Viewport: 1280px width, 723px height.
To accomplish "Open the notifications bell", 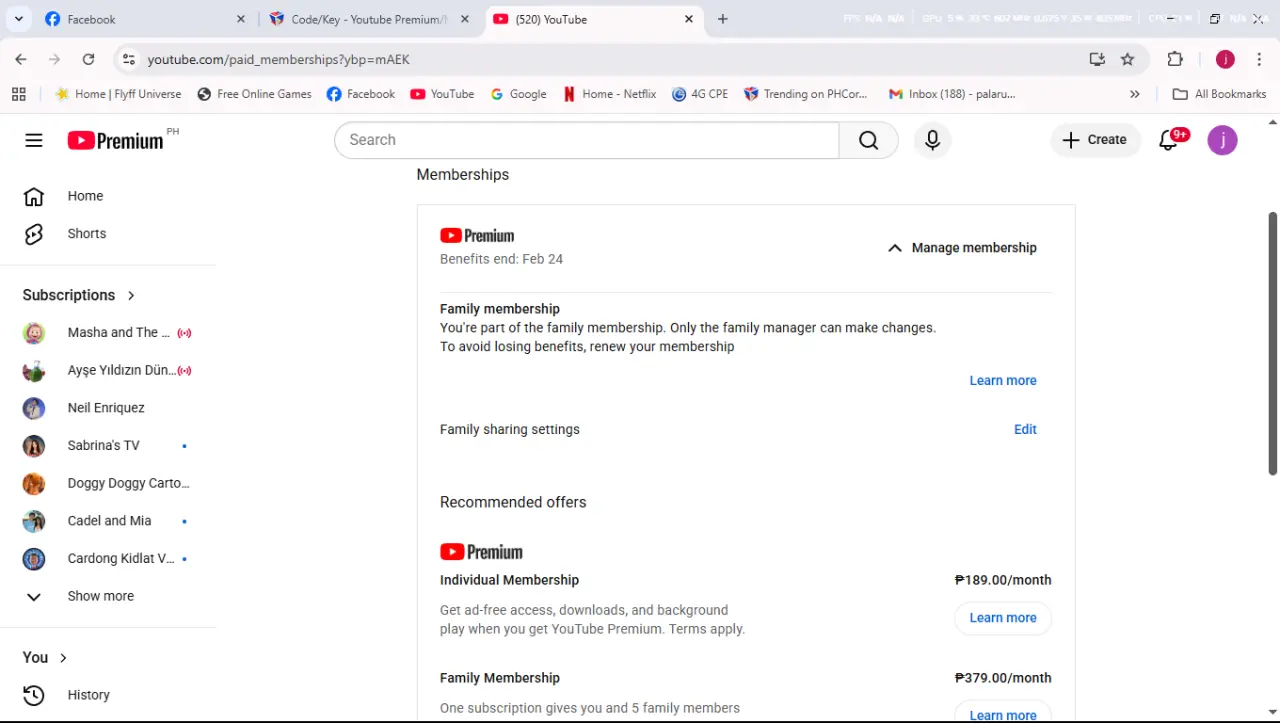I will tap(1168, 140).
